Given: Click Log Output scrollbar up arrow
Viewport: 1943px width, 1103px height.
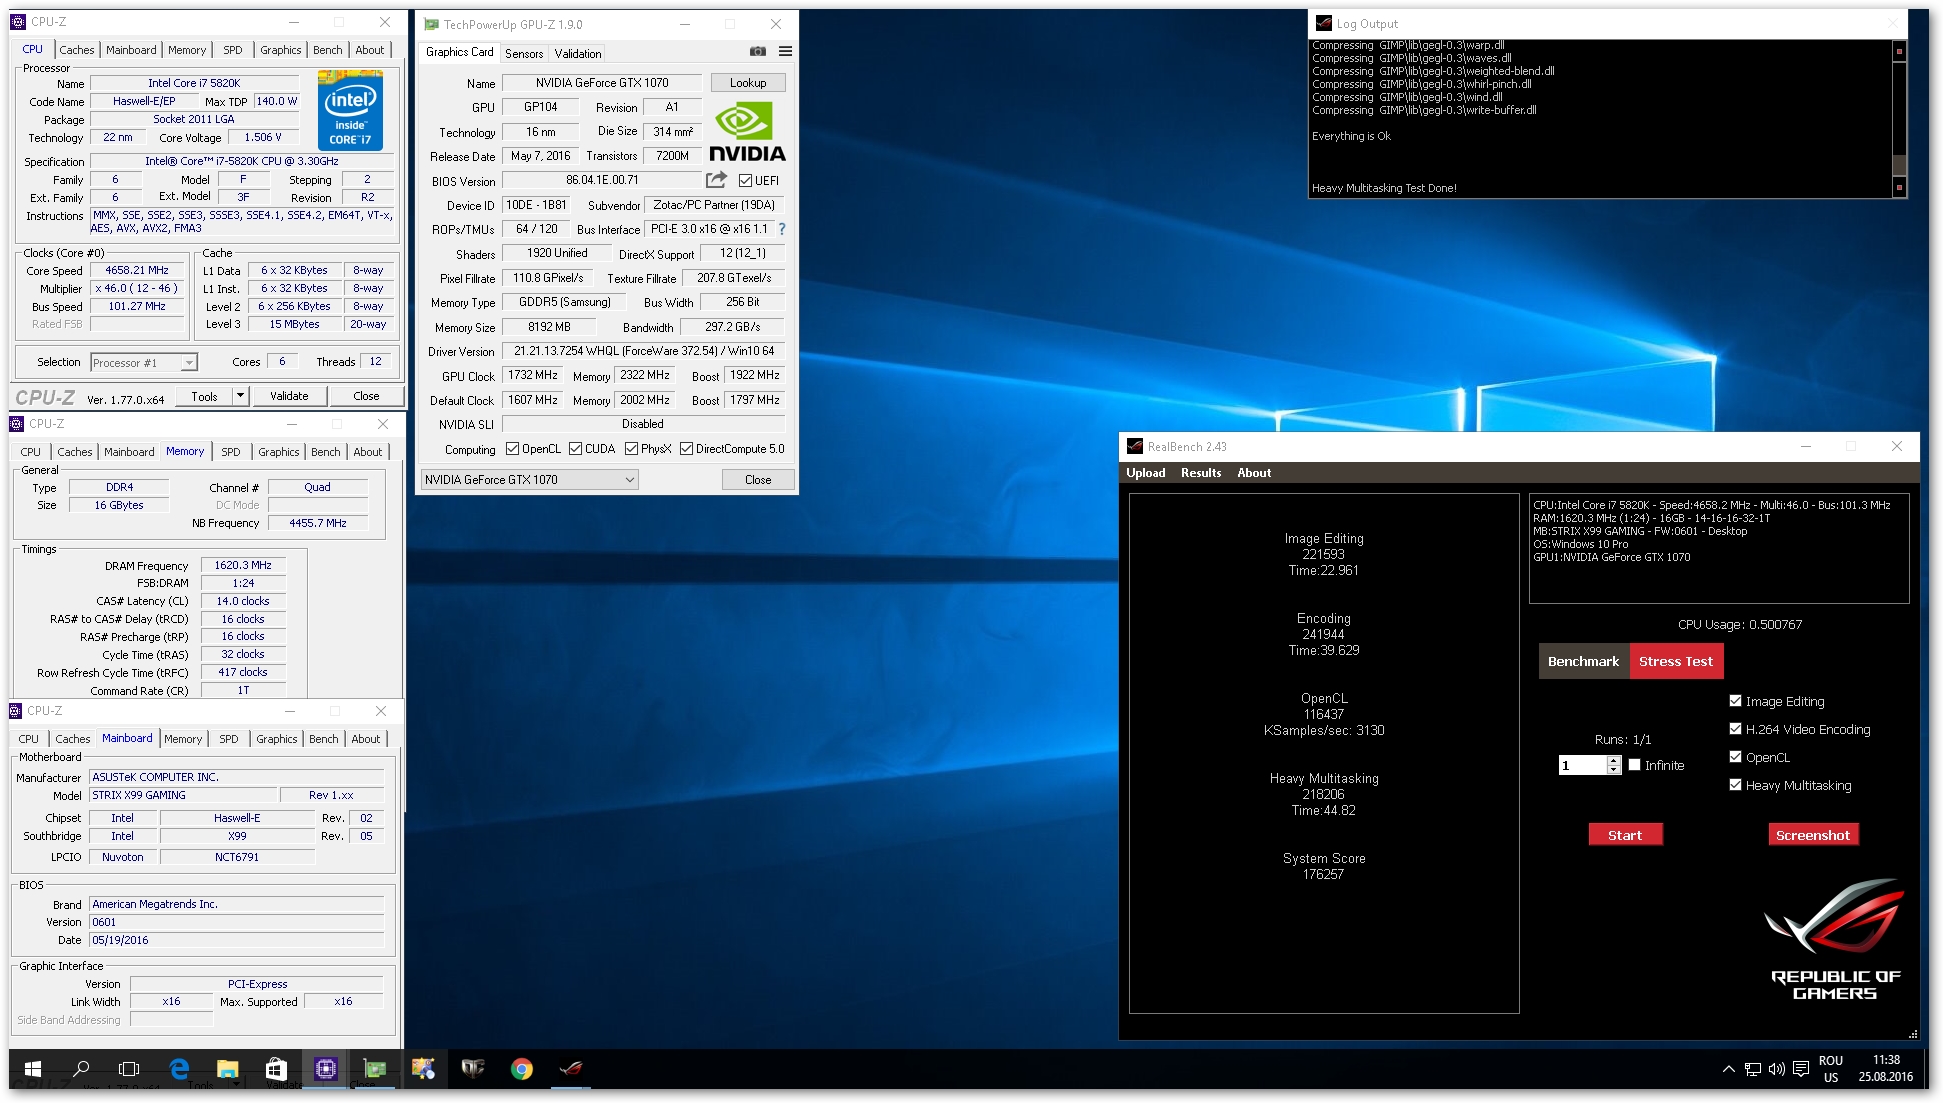Looking at the screenshot, I should pos(1899,51).
